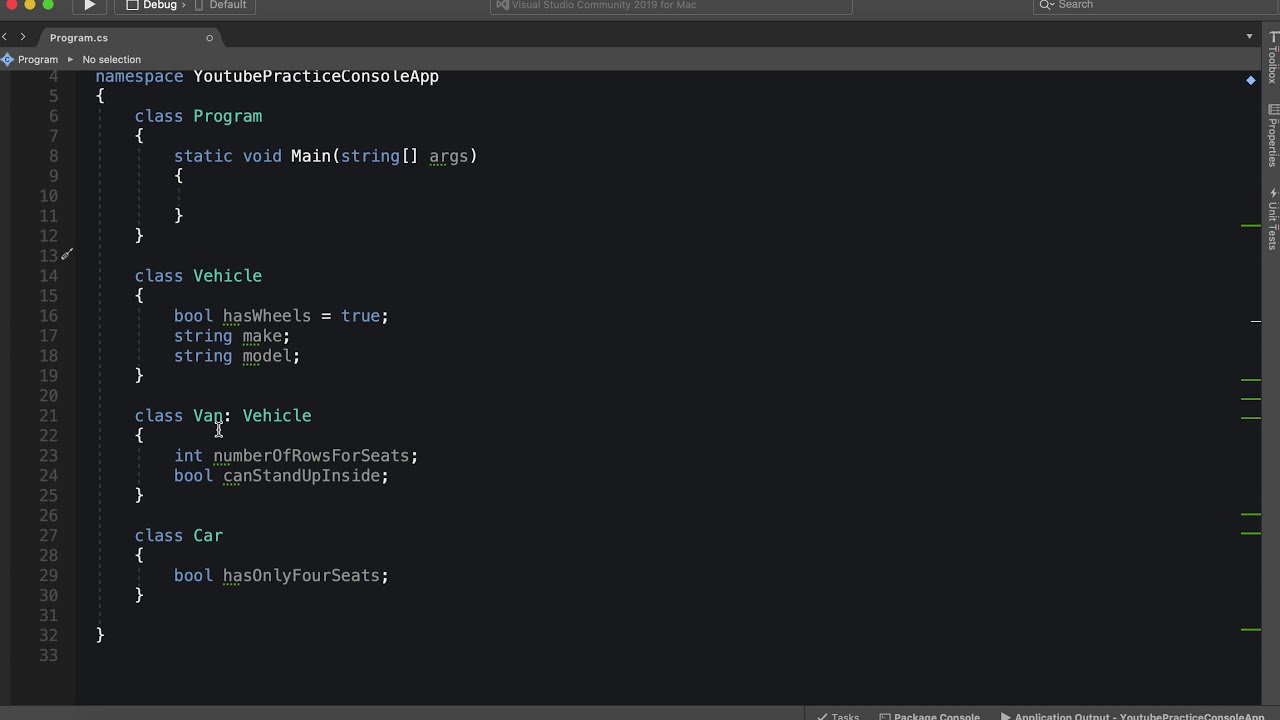Click the Main method name
The height and width of the screenshot is (720, 1280).
point(310,156)
